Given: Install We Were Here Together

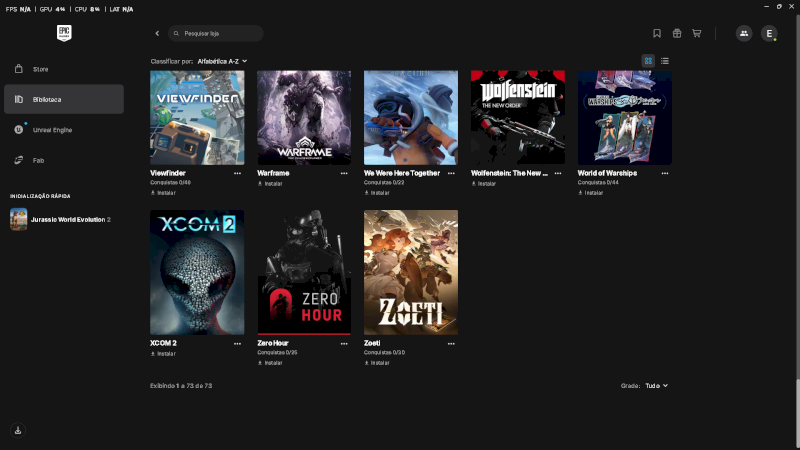Looking at the screenshot, I should (x=377, y=193).
